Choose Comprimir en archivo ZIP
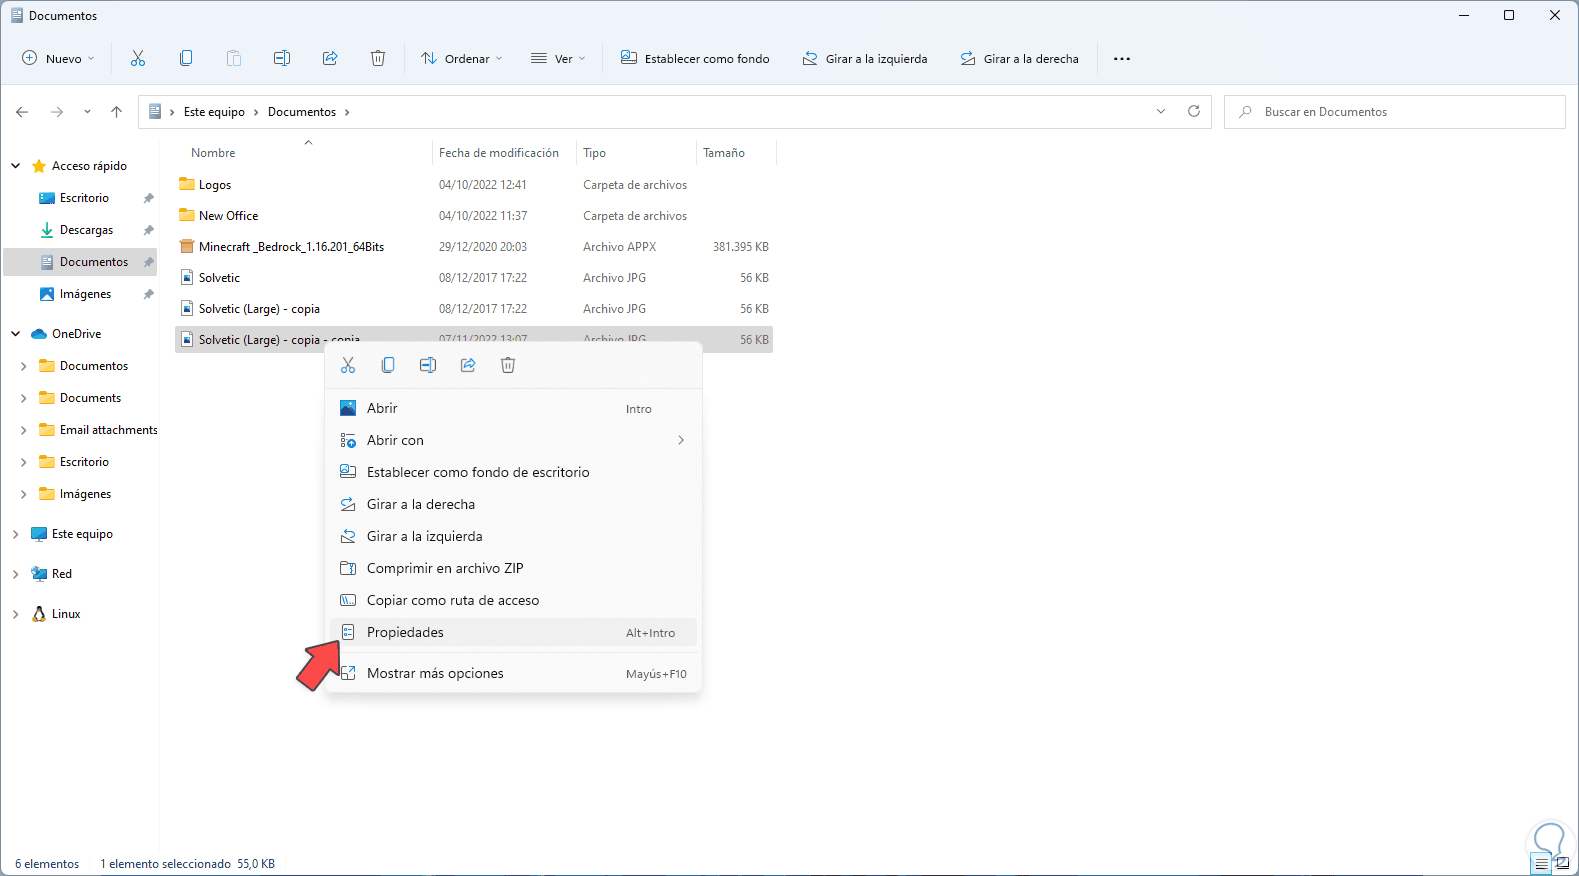The image size is (1579, 876). (514, 568)
